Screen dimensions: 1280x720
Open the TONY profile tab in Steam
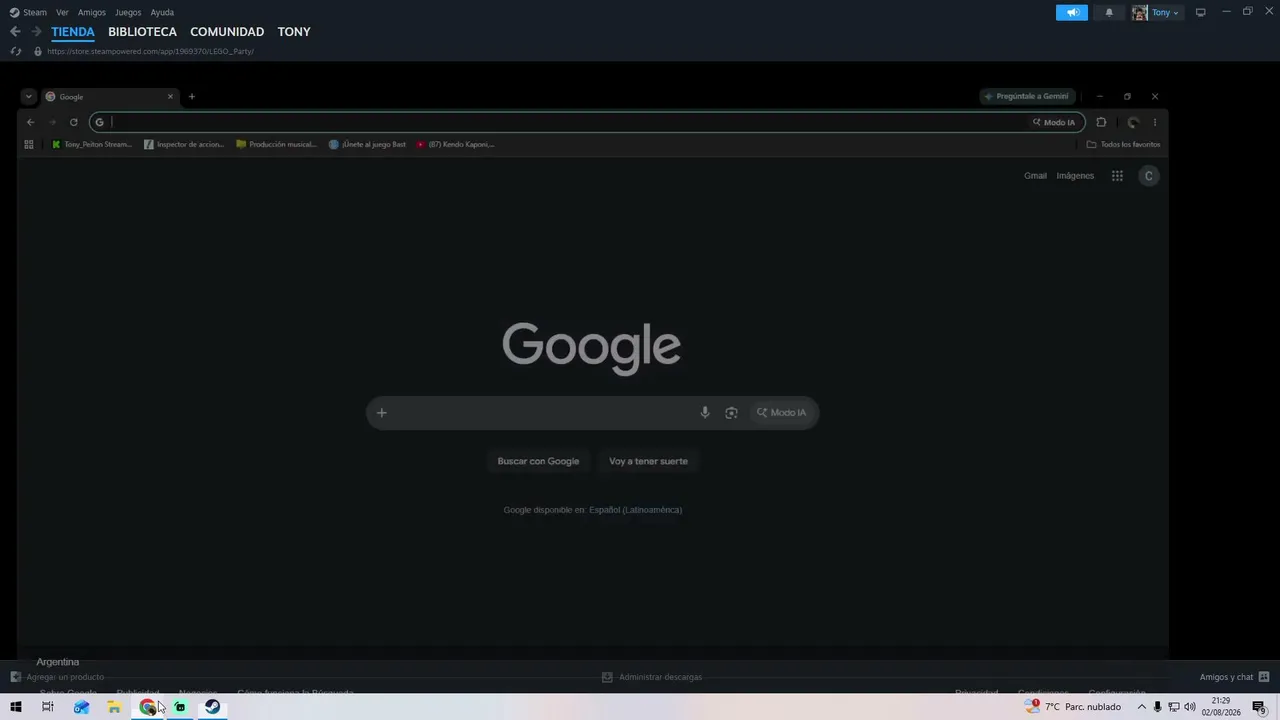pyautogui.click(x=294, y=32)
